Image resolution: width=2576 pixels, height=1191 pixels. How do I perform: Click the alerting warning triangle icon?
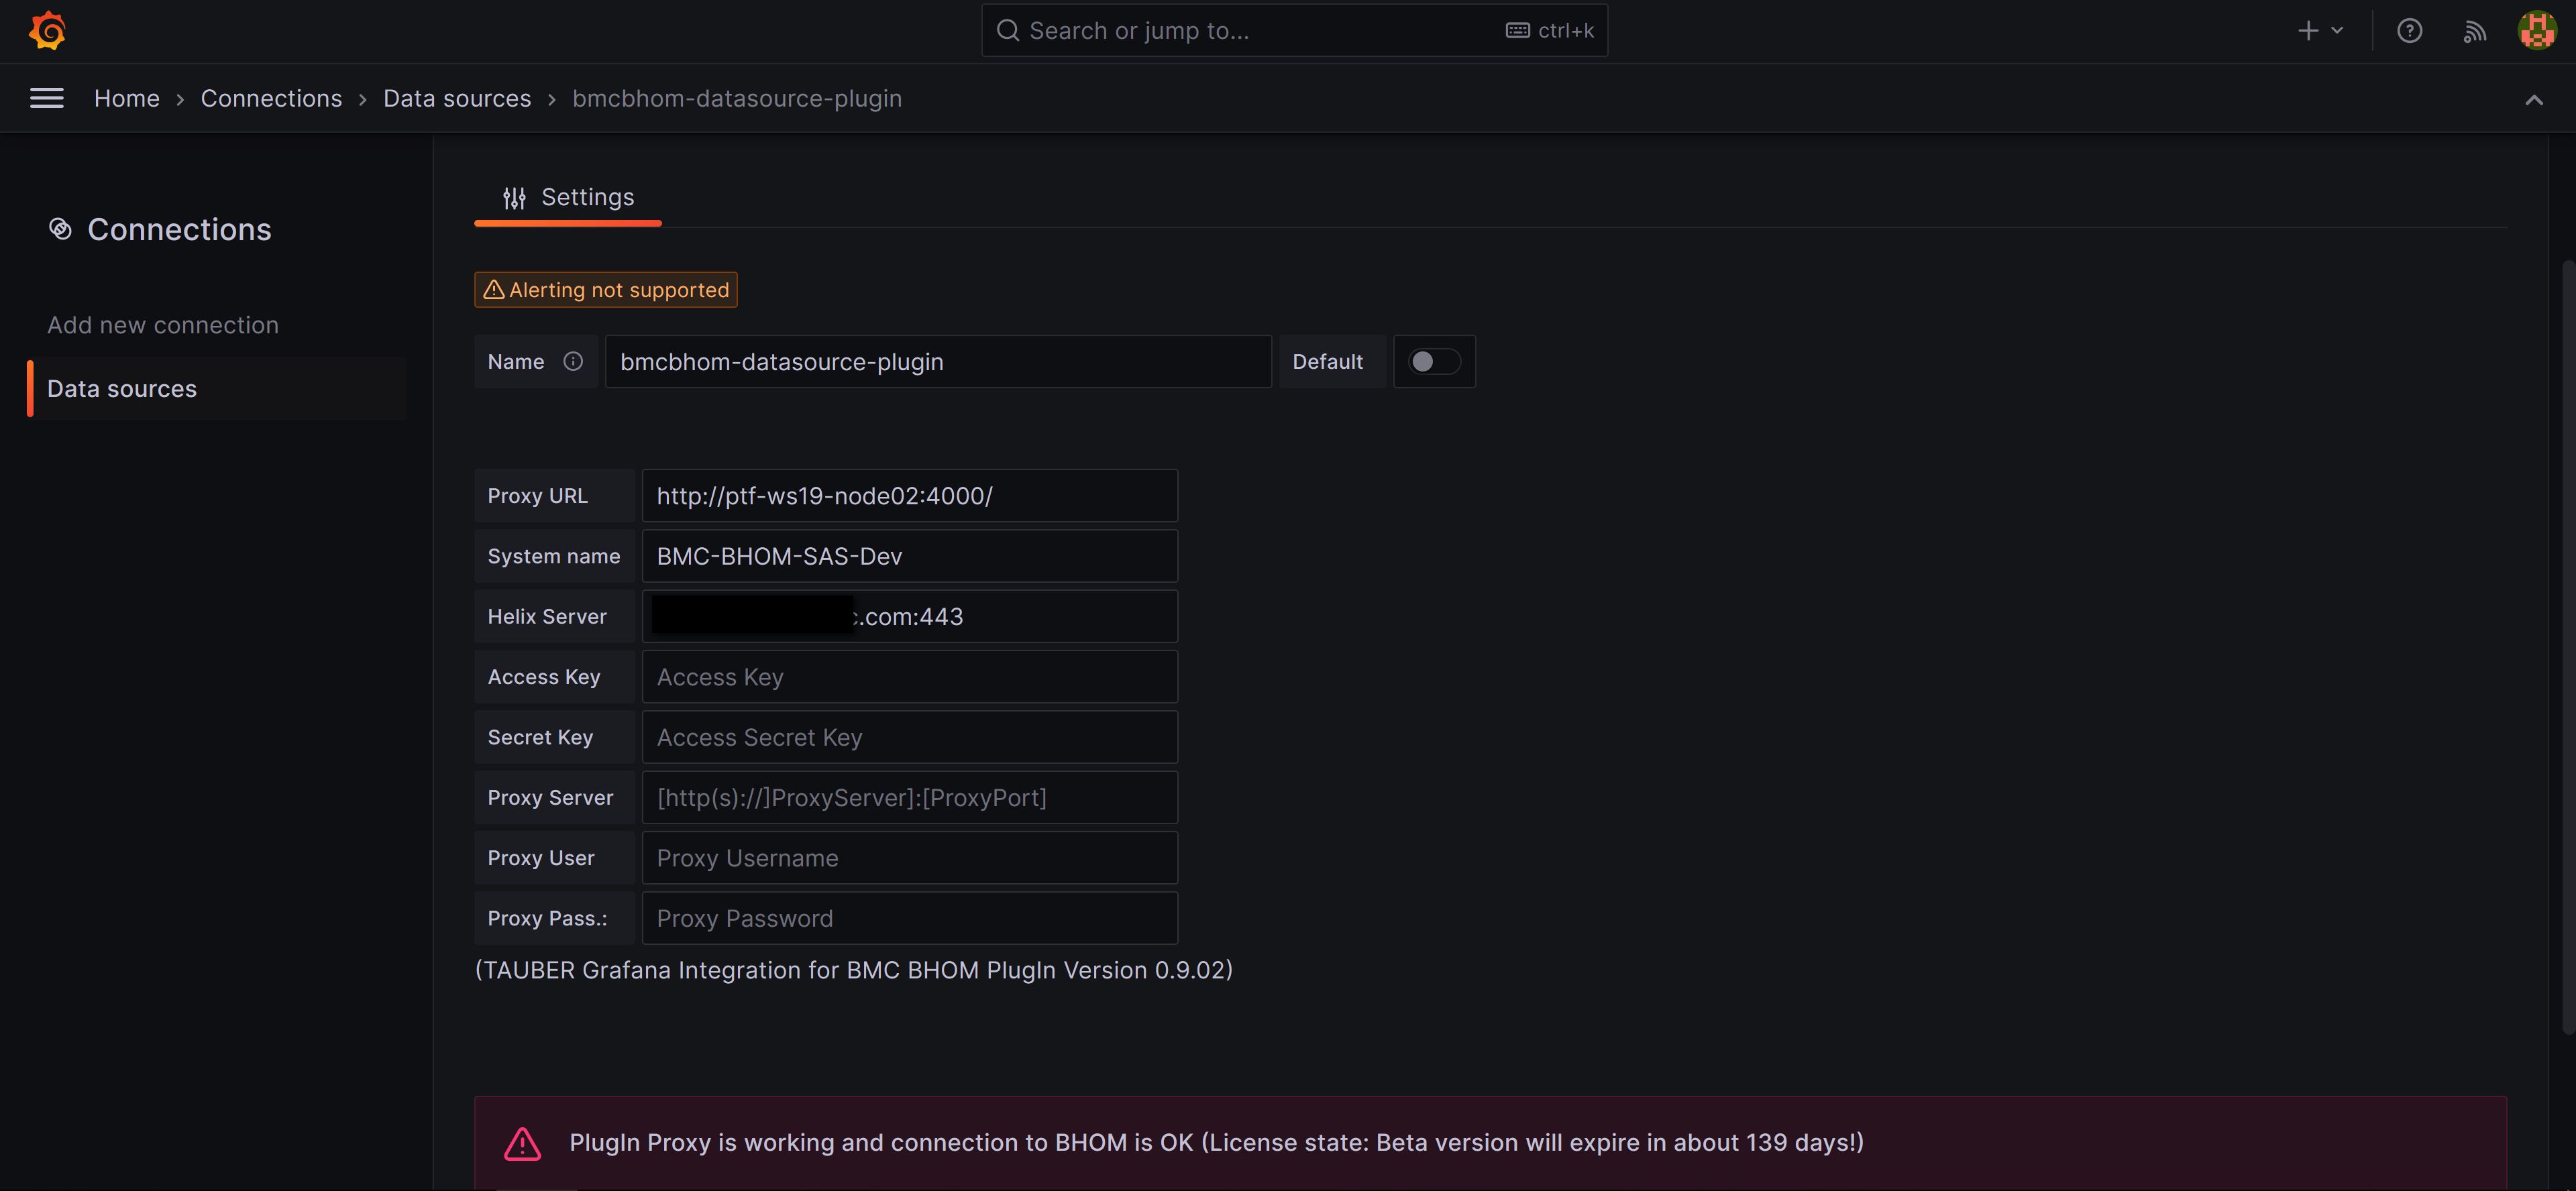tap(494, 289)
